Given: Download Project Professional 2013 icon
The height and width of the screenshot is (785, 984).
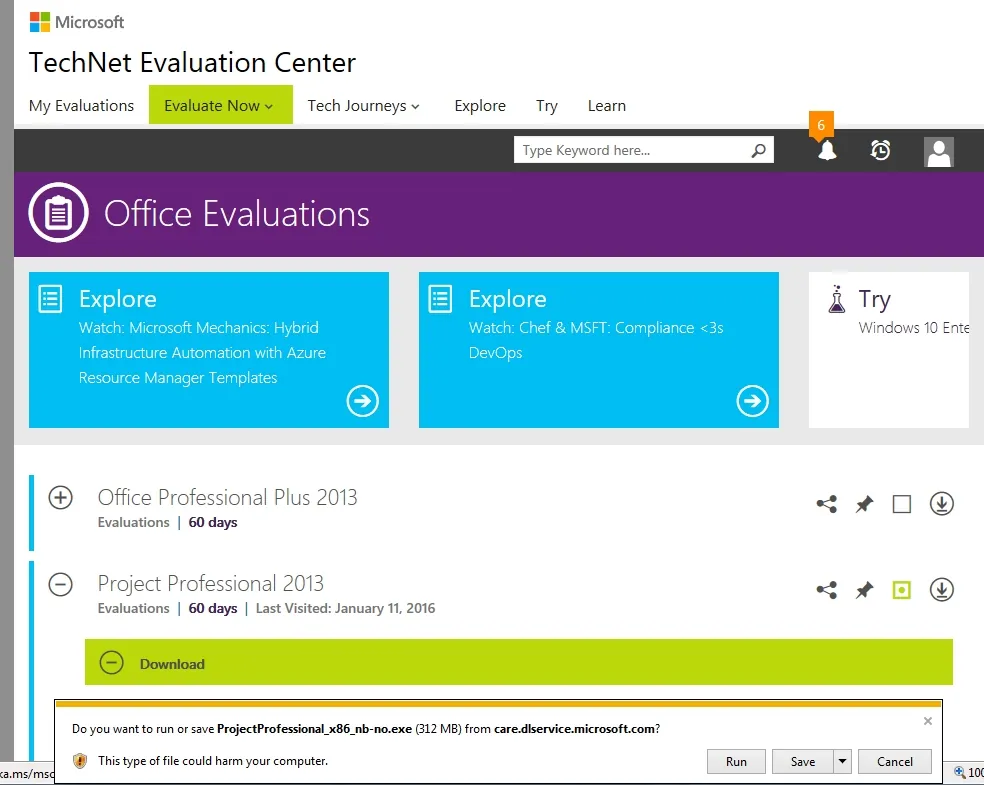Looking at the screenshot, I should 941,590.
